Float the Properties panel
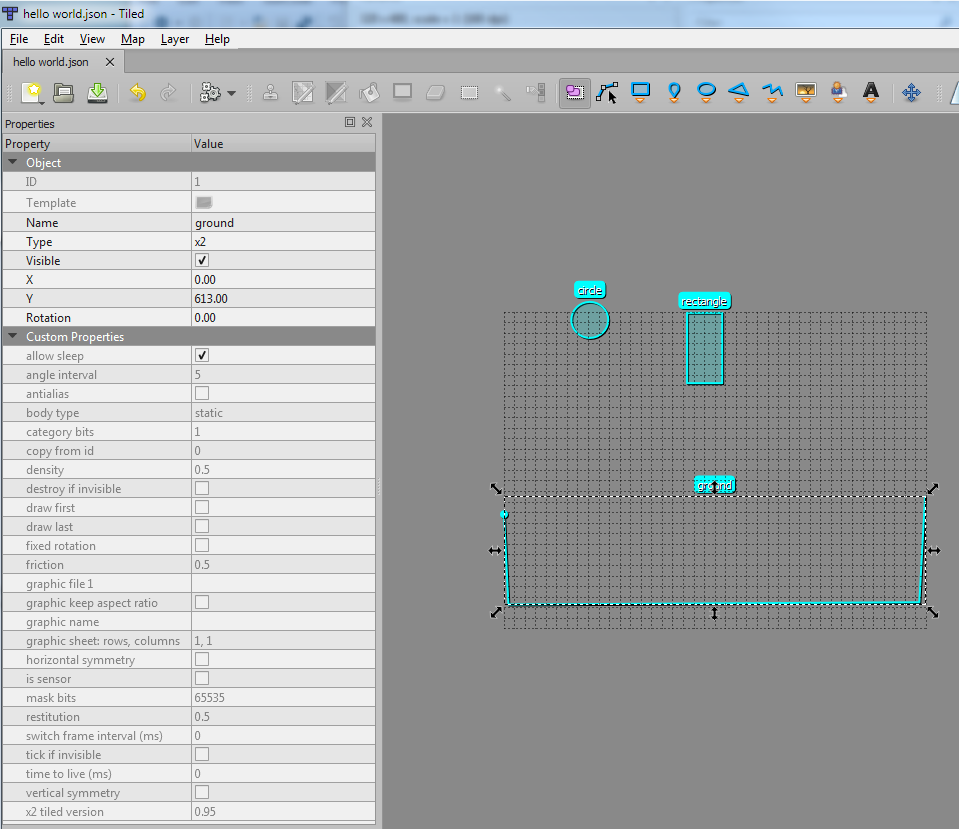The image size is (959, 829). coord(350,122)
